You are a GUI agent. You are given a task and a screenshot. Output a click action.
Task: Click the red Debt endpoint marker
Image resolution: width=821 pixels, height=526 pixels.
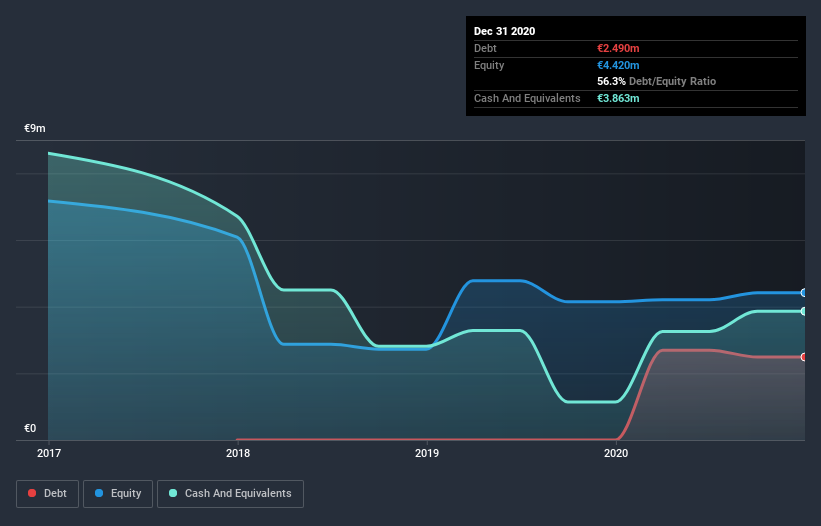[x=804, y=357]
